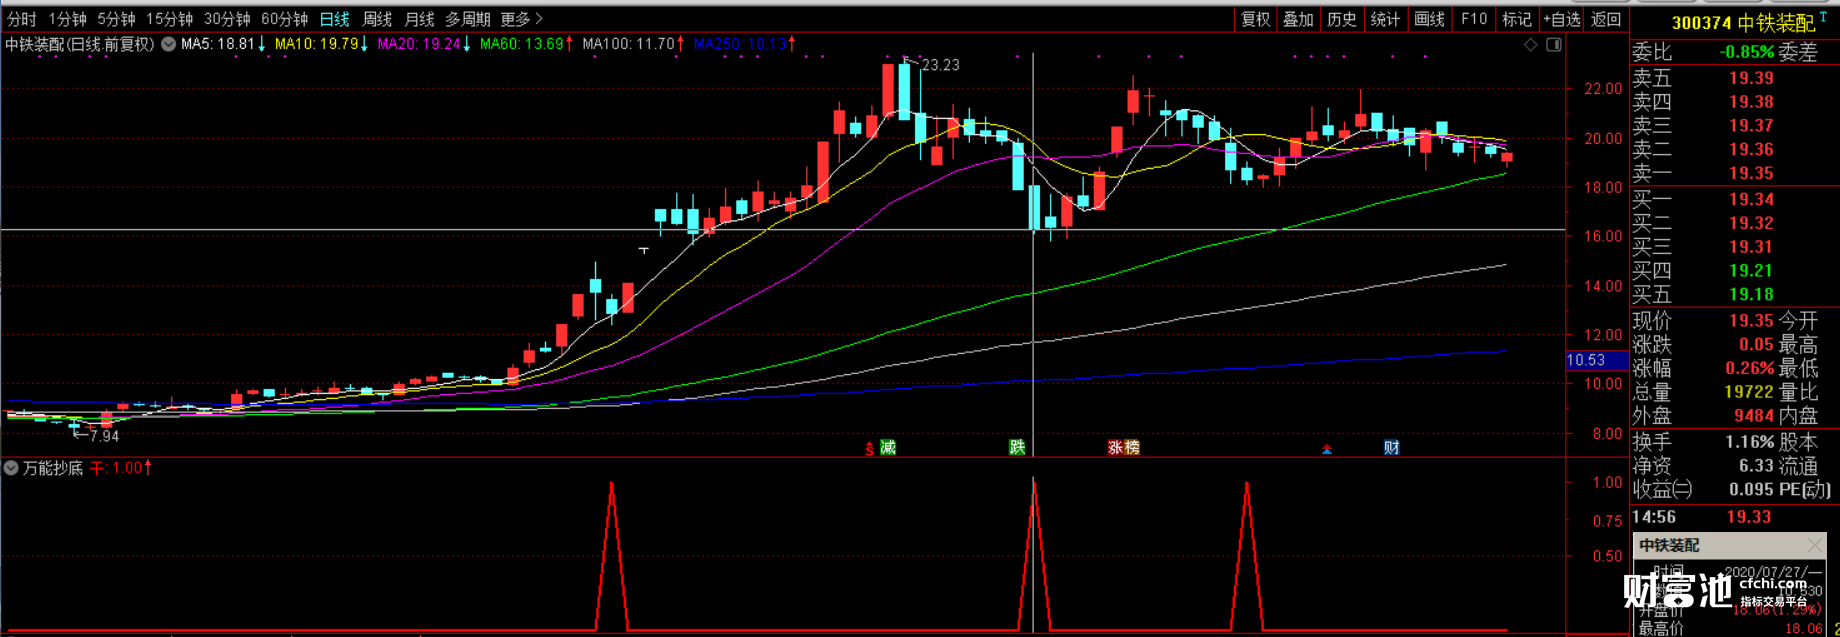The image size is (1840, 637).
Task: Click stock code 300374 中铁装配
Action: pos(1742,22)
